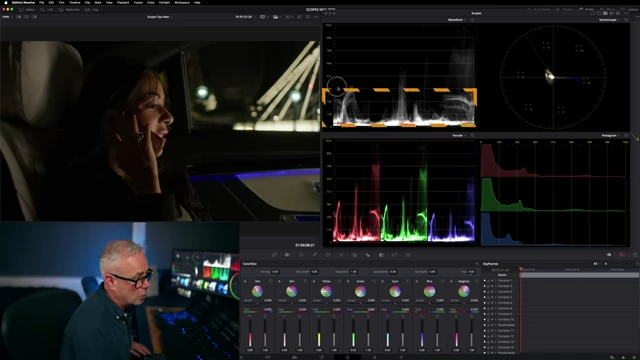The width and height of the screenshot is (640, 360).
Task: Open the Workspace menu
Action: pos(182,2)
